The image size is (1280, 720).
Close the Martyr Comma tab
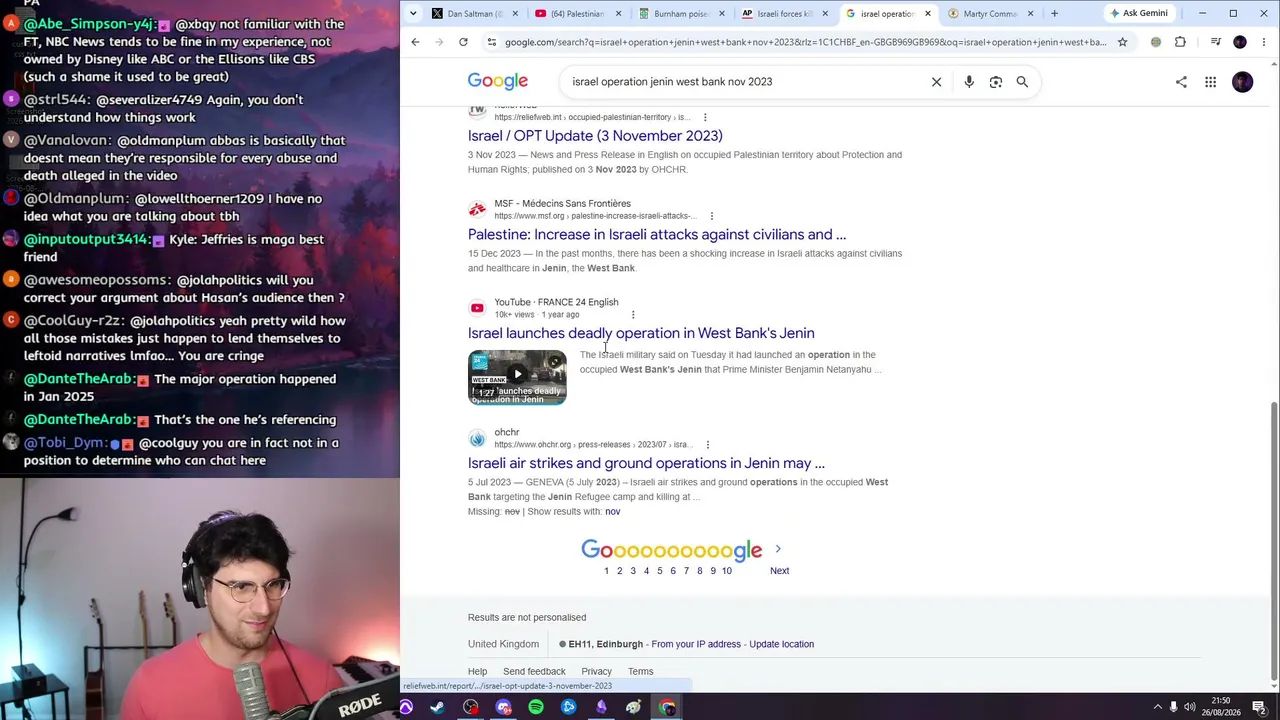1031,14
